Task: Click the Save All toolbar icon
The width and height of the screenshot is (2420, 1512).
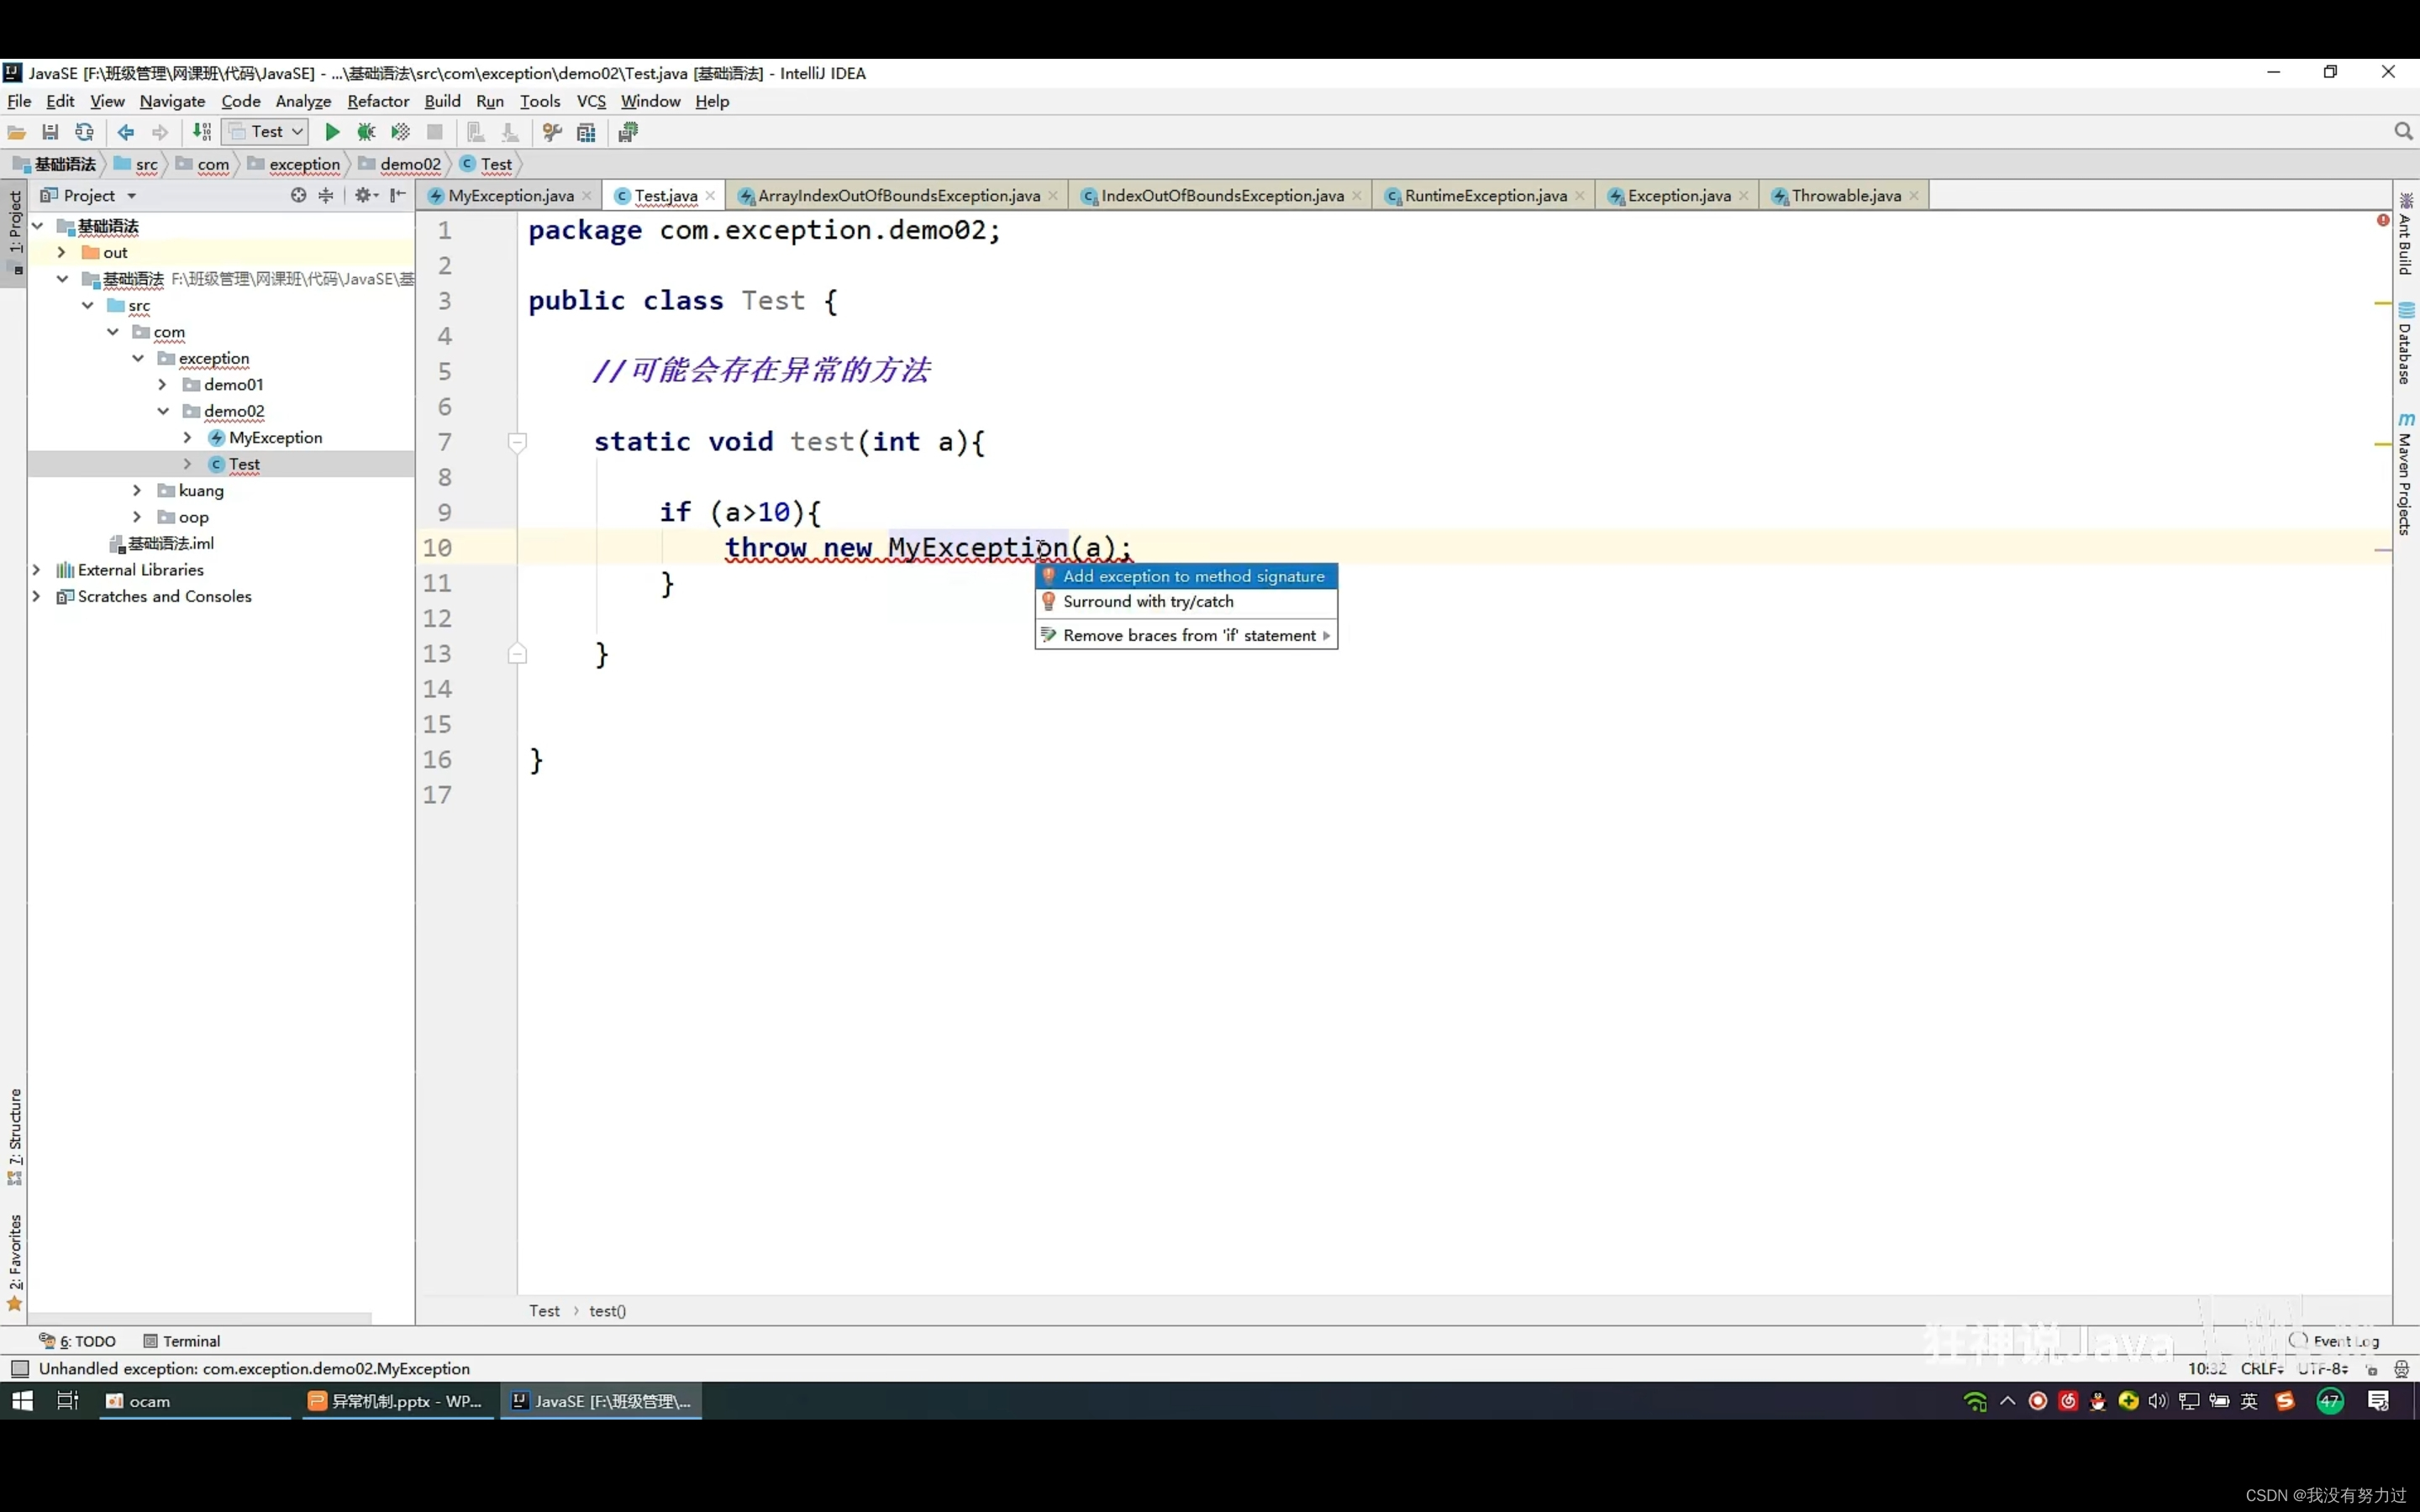Action: point(50,132)
